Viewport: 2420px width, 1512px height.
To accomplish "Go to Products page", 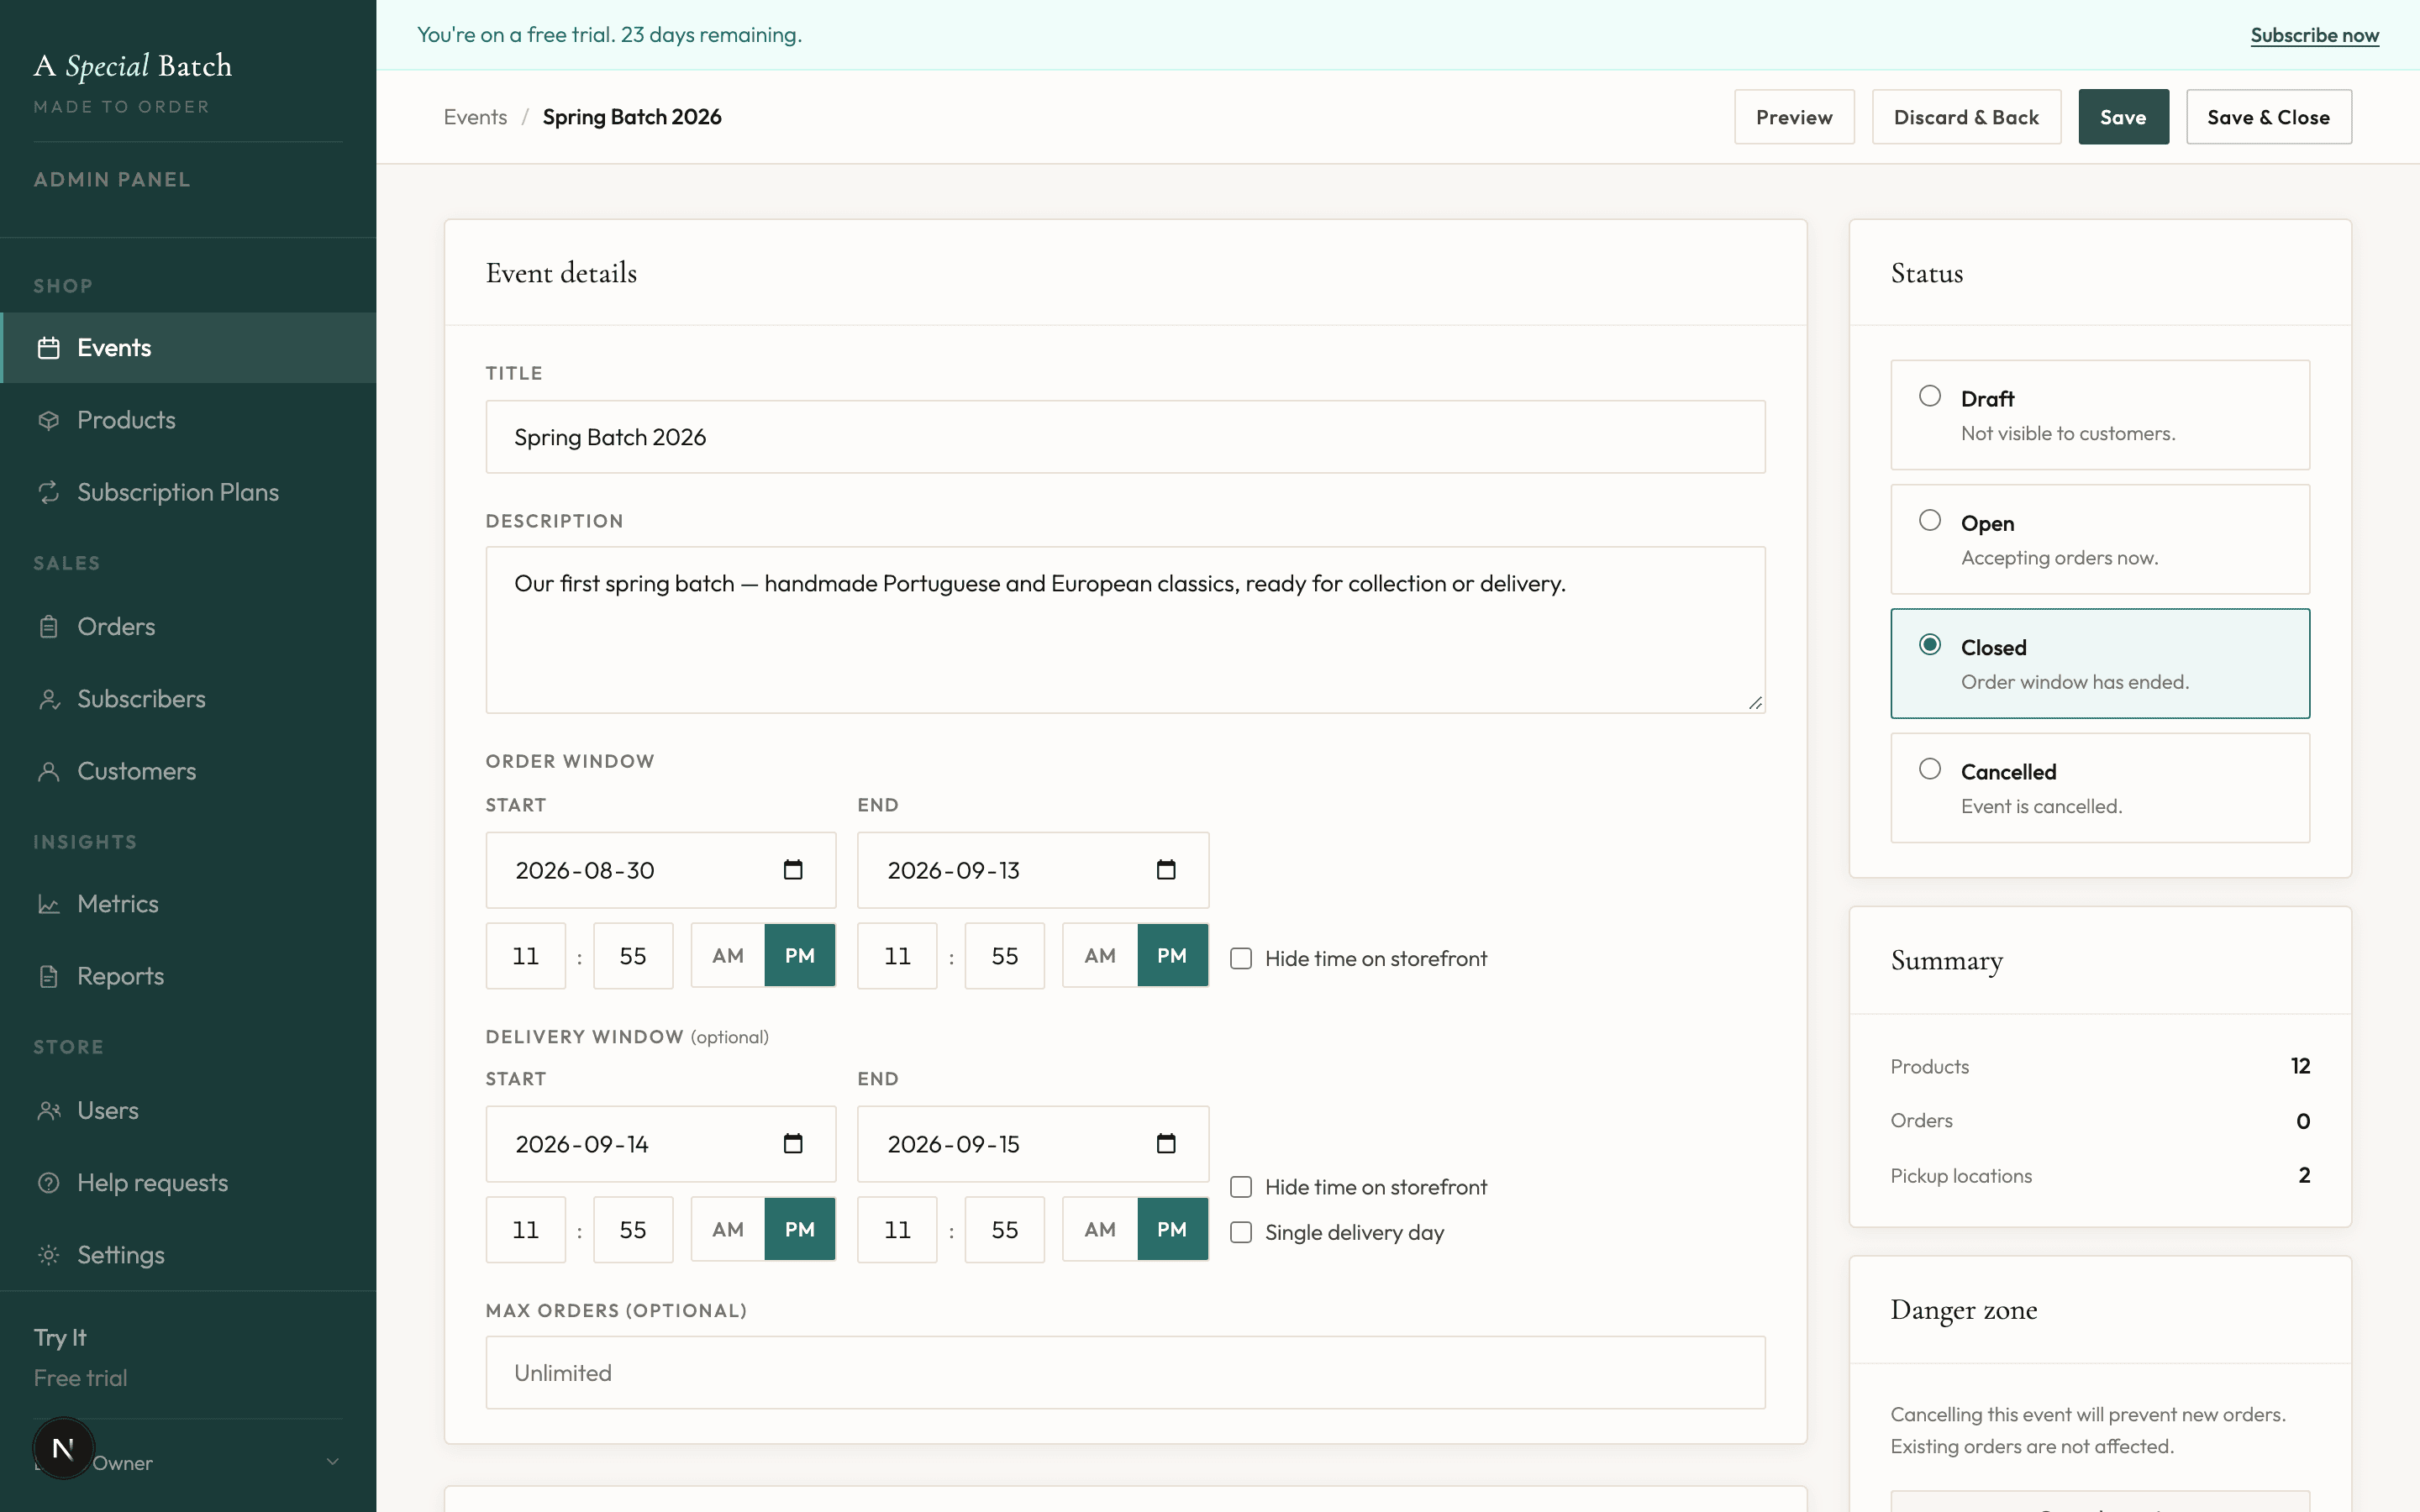I will 188,420.
